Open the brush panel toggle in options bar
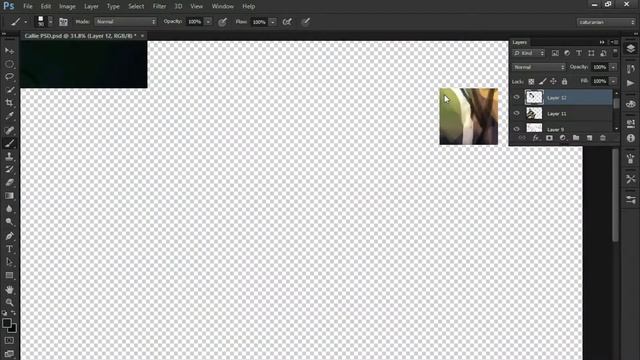 [63, 22]
